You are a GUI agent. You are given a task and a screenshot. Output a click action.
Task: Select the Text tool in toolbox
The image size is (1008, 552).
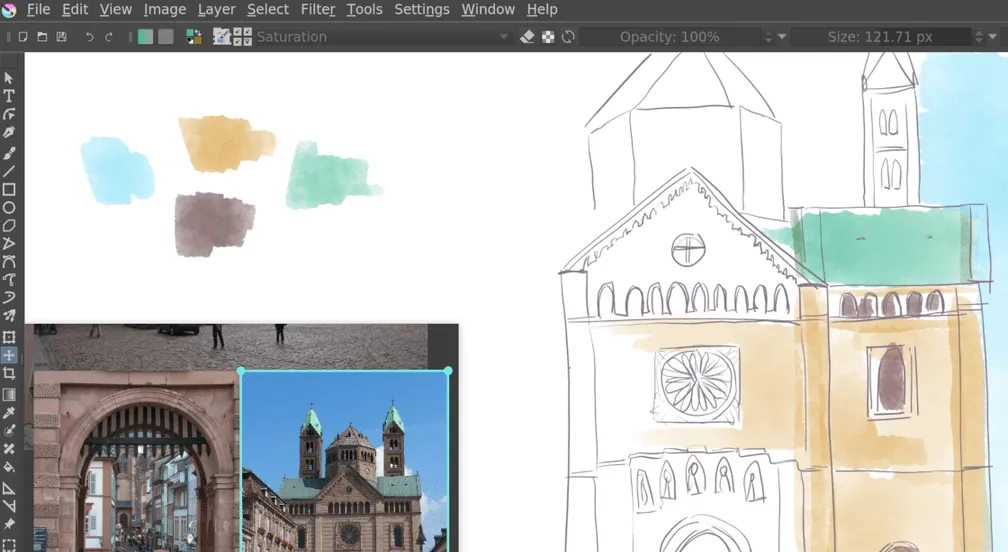click(x=9, y=96)
